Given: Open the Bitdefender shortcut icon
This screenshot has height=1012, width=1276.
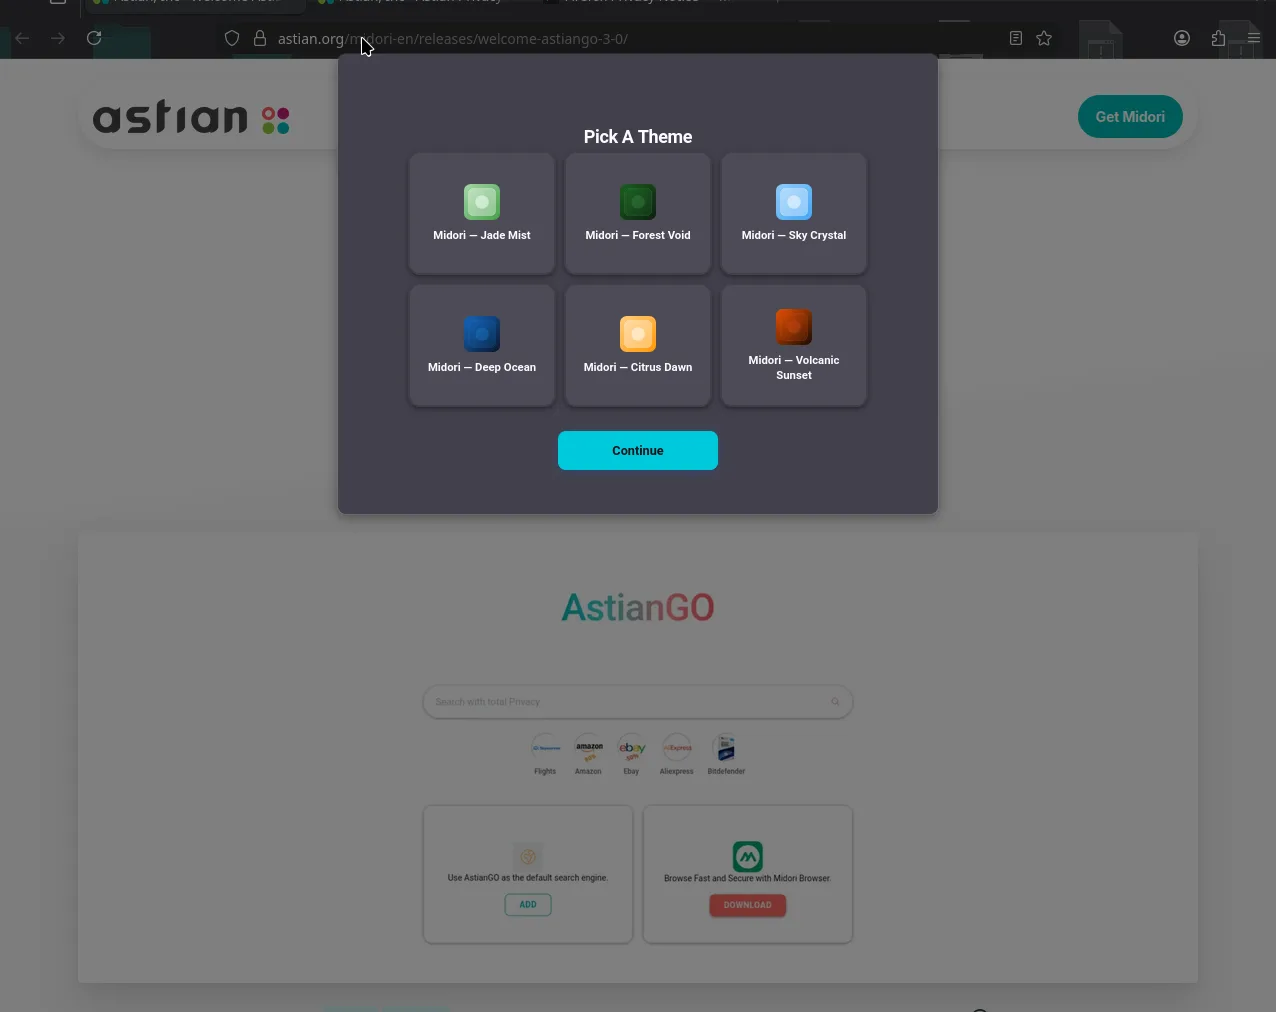Looking at the screenshot, I should [726, 748].
